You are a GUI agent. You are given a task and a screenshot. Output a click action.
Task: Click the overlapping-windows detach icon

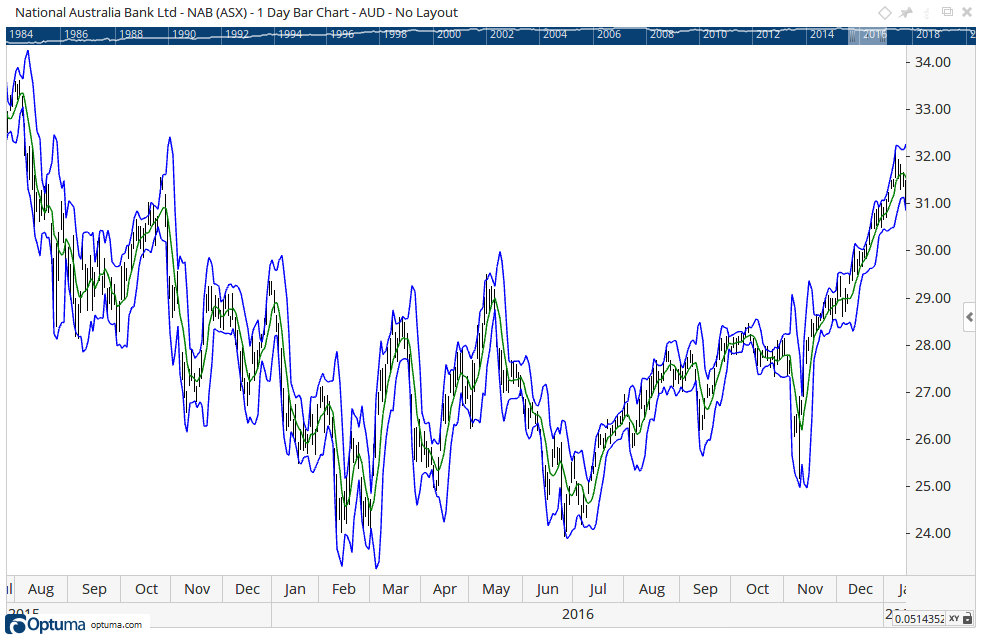[948, 12]
